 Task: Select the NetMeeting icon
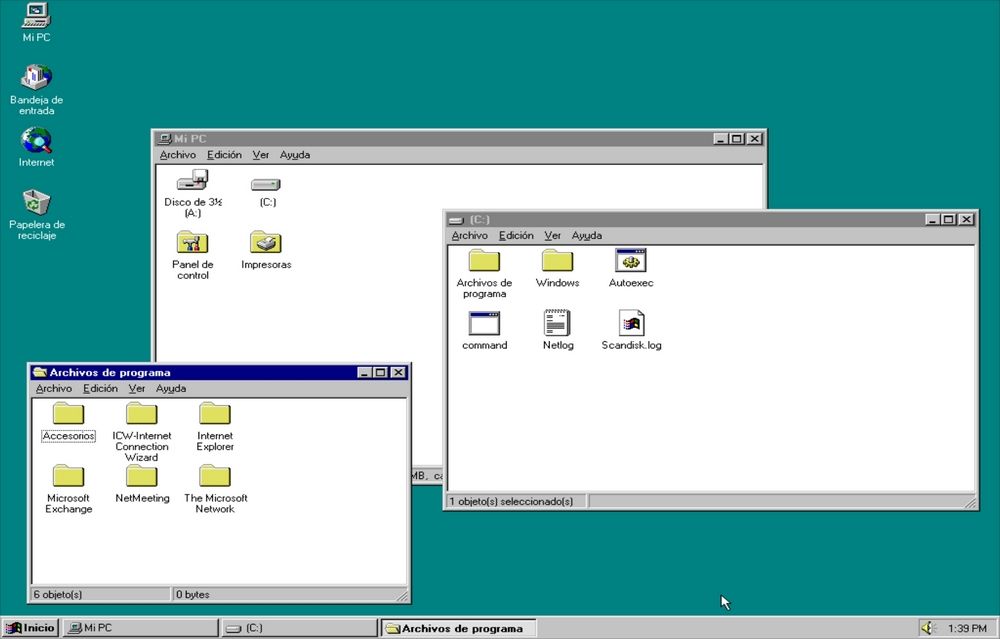click(141, 476)
